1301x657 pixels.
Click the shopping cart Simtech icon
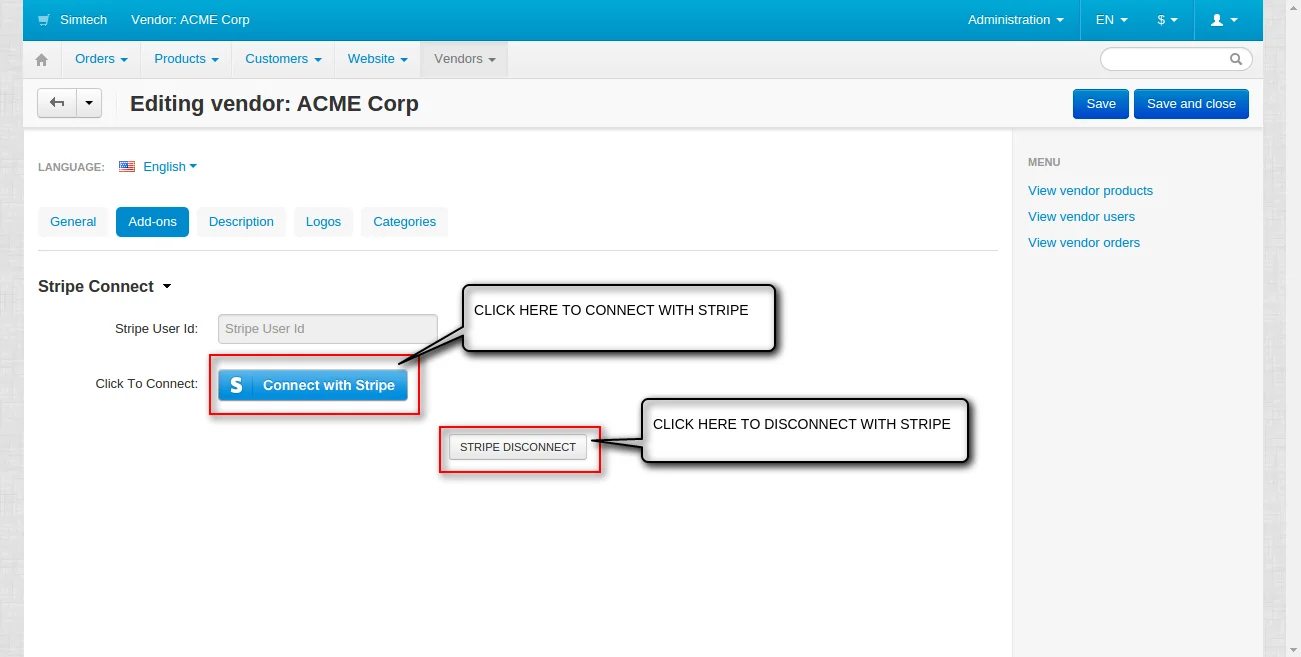click(44, 20)
